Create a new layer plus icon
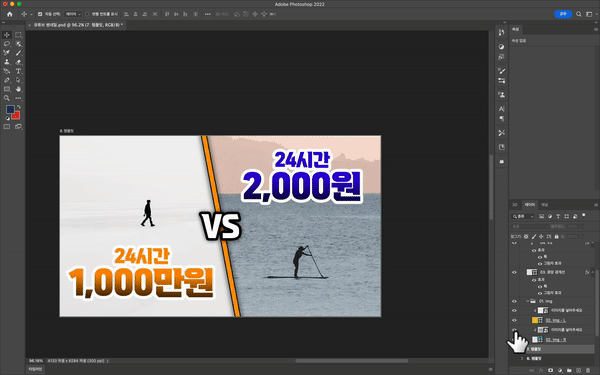The image size is (600, 375). [x=579, y=370]
